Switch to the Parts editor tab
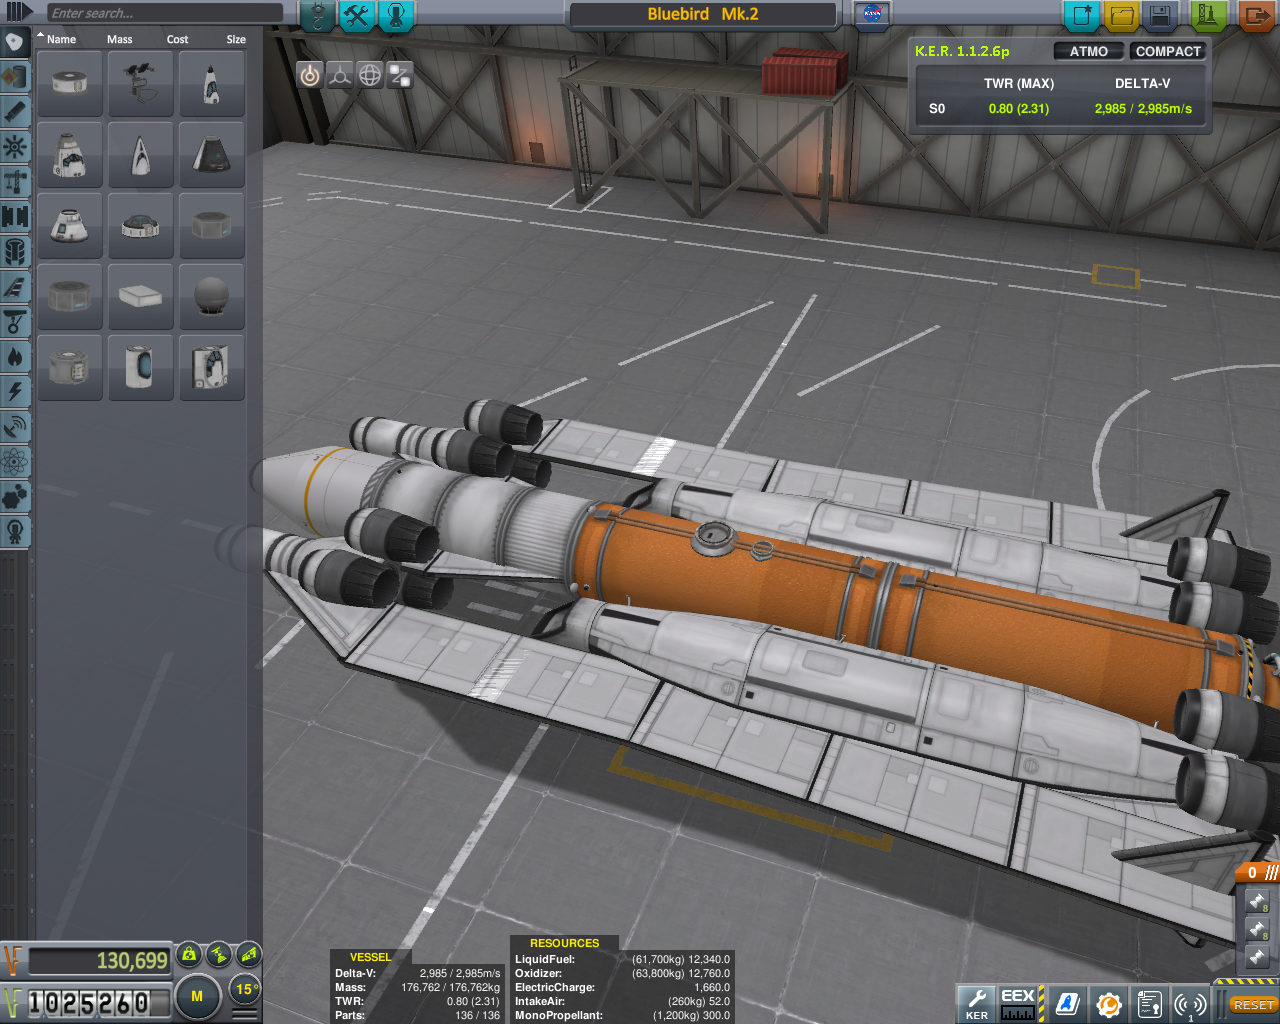 [317, 15]
